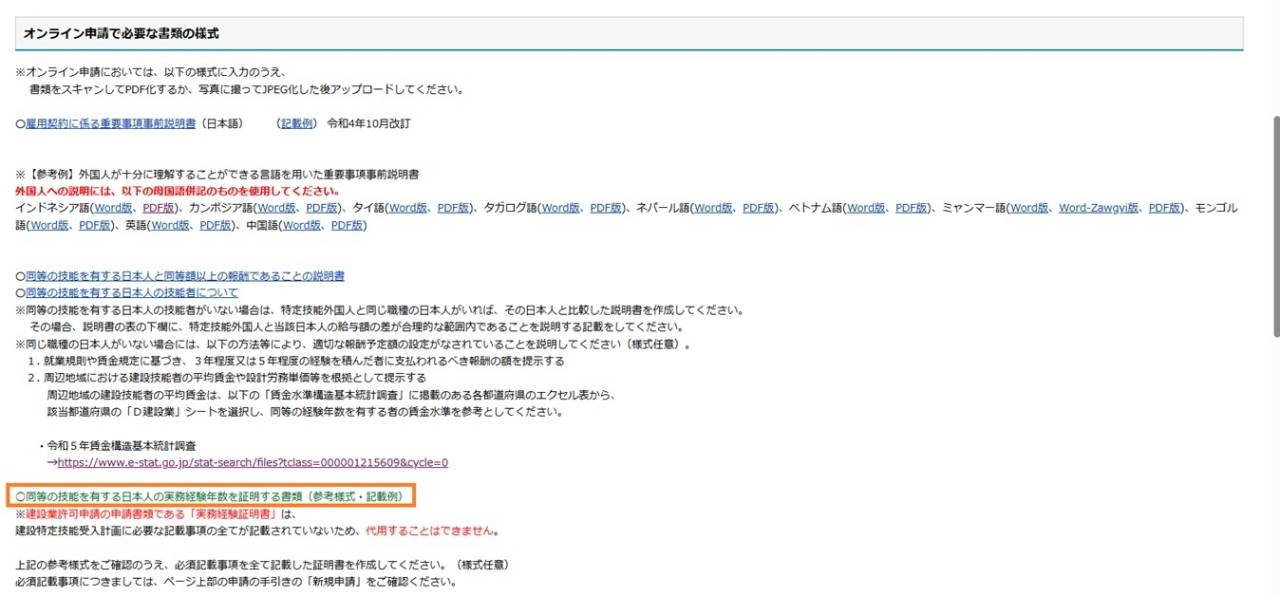This screenshot has width=1280, height=596.
Task: Download the Cambodian Word版 document
Action: pyautogui.click(x=276, y=208)
